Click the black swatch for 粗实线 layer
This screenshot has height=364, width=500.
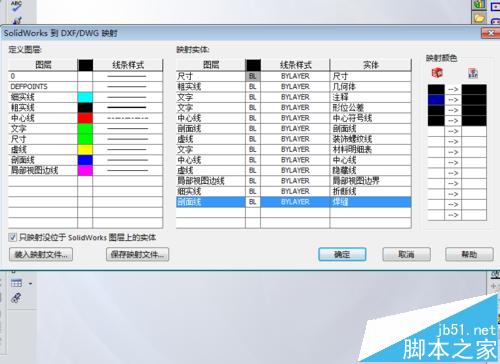[85, 108]
